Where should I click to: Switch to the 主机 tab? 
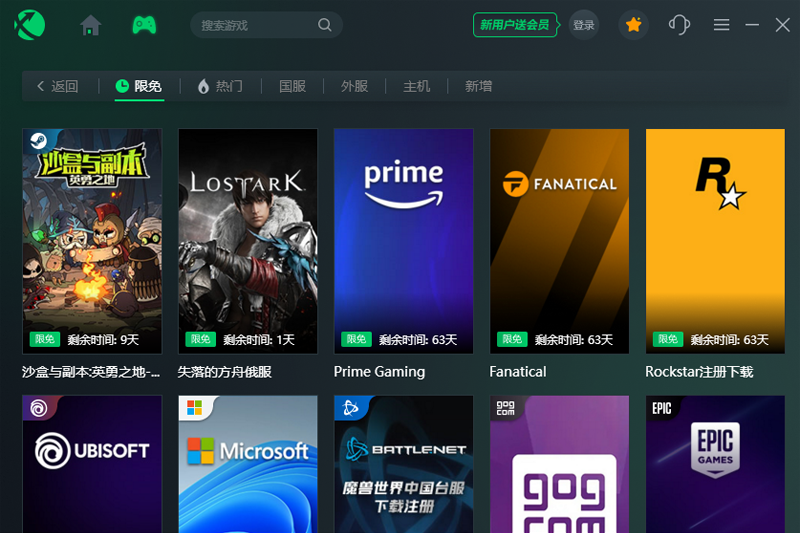[x=416, y=86]
